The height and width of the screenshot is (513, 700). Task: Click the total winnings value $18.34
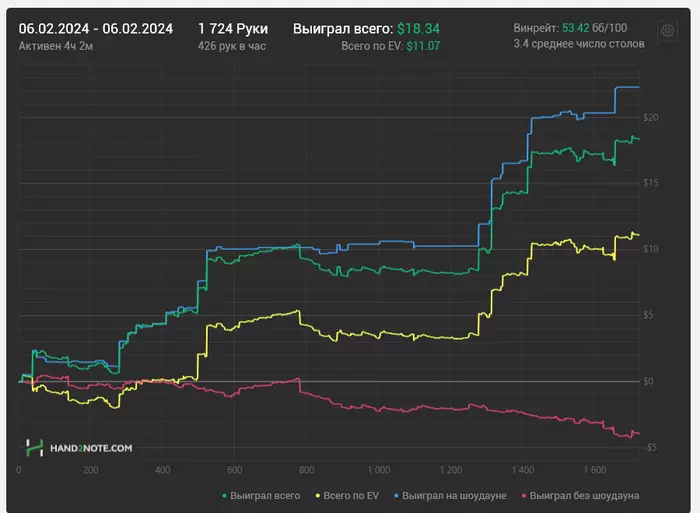[x=418, y=29]
